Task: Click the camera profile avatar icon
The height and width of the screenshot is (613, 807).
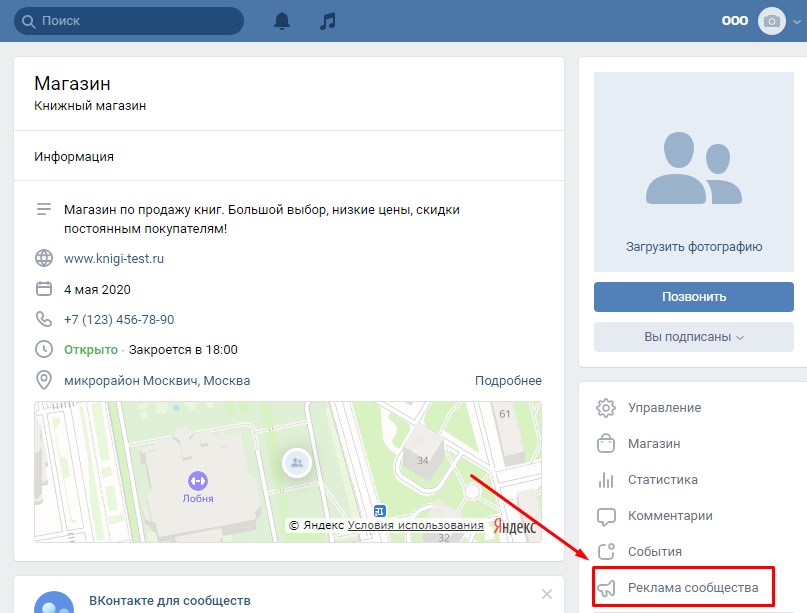Action: (771, 21)
